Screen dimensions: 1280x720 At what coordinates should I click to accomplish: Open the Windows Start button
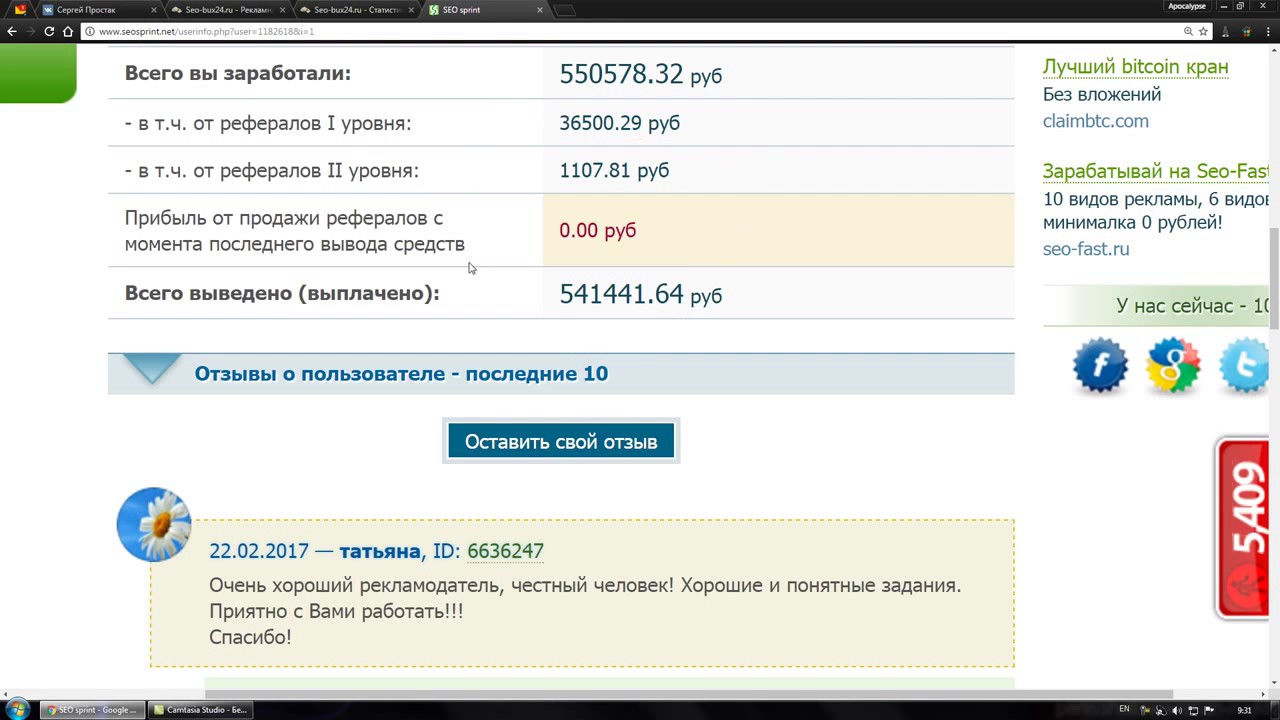pos(17,710)
